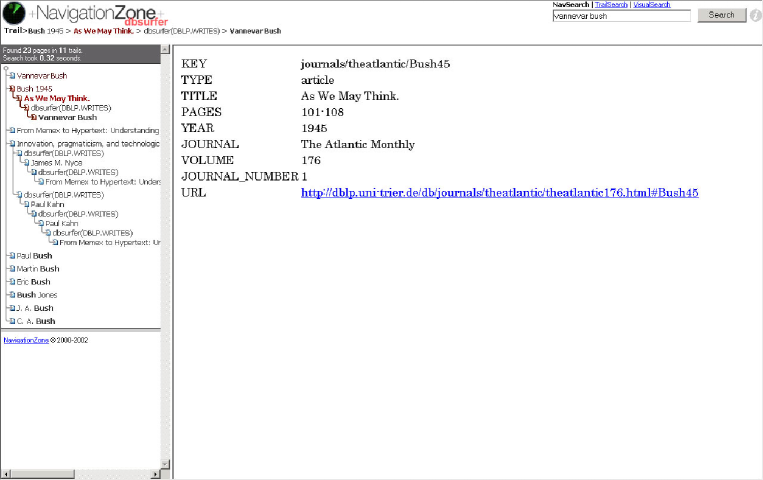Screen dimensions: 763x480
Task: Click the JOURNAL value The Atlantic Monthly
Action: tap(358, 145)
